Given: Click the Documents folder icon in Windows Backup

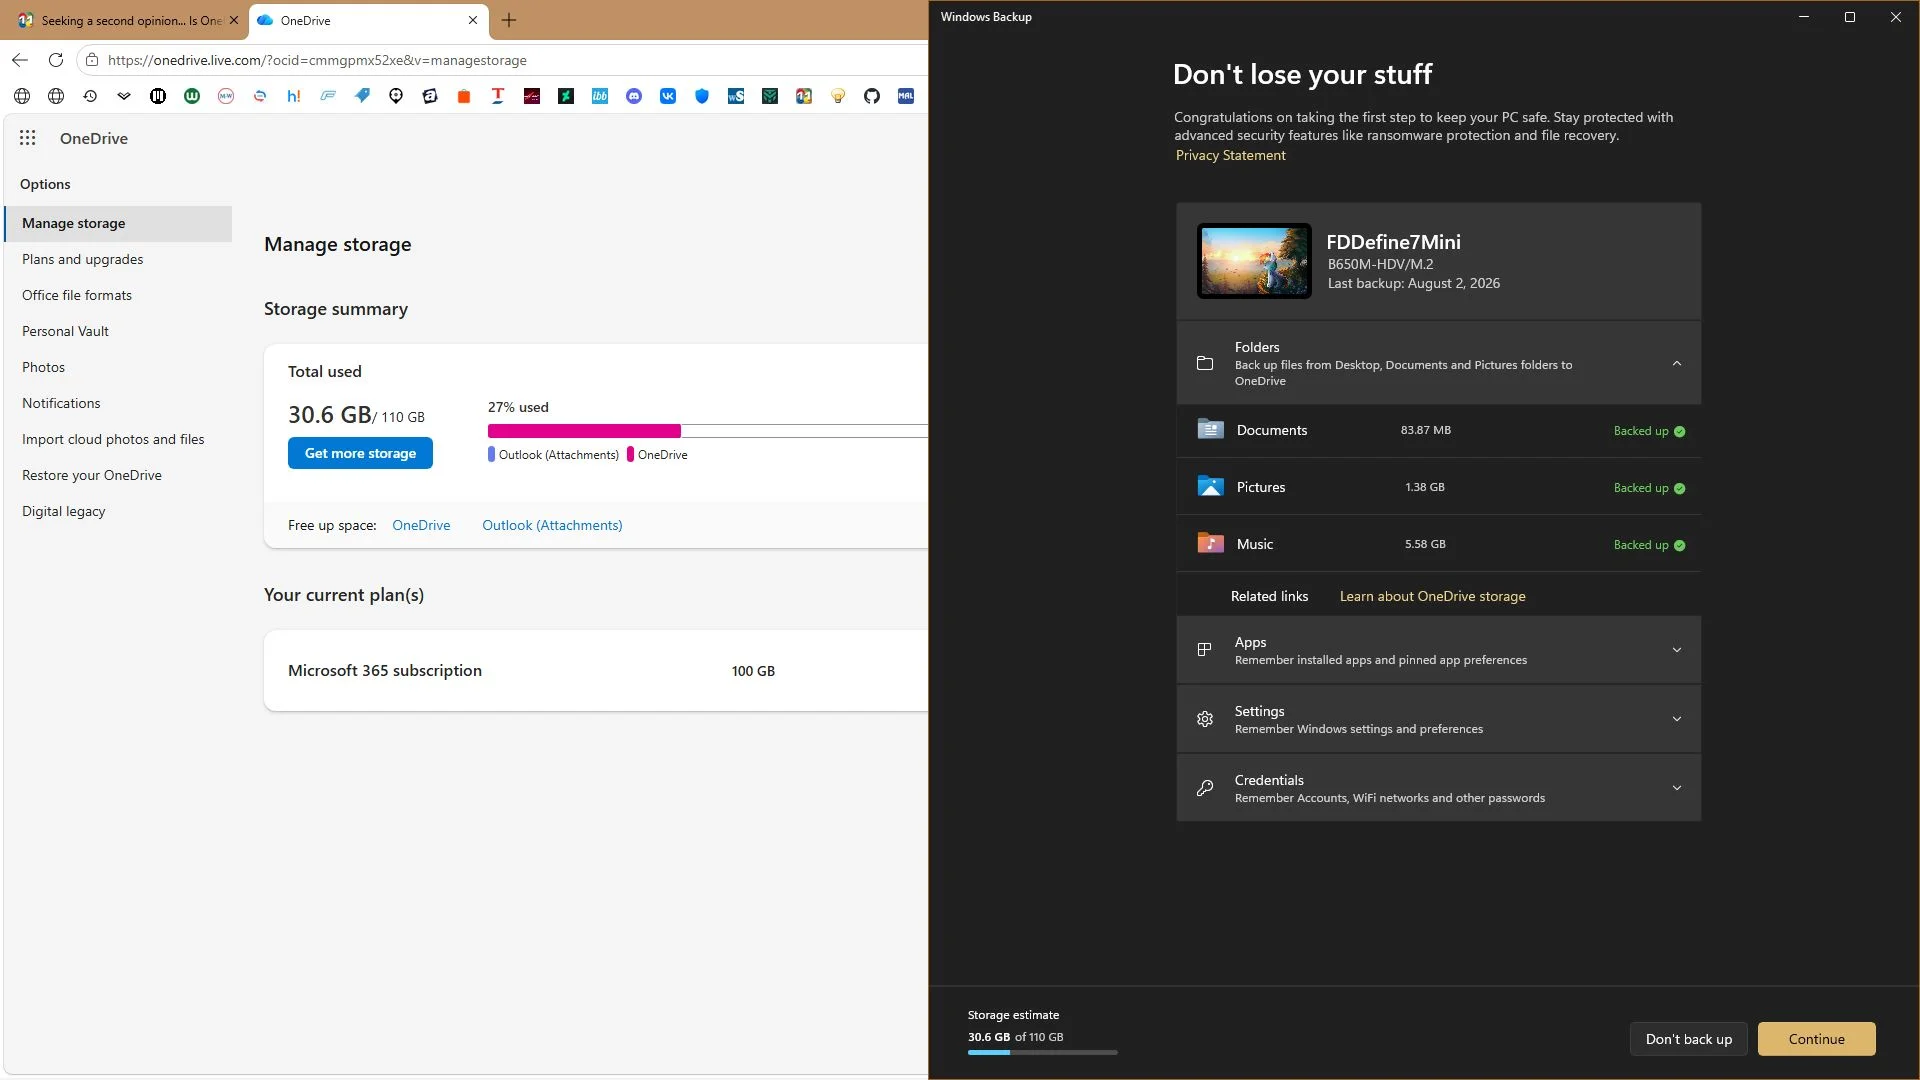Looking at the screenshot, I should pos(1210,430).
